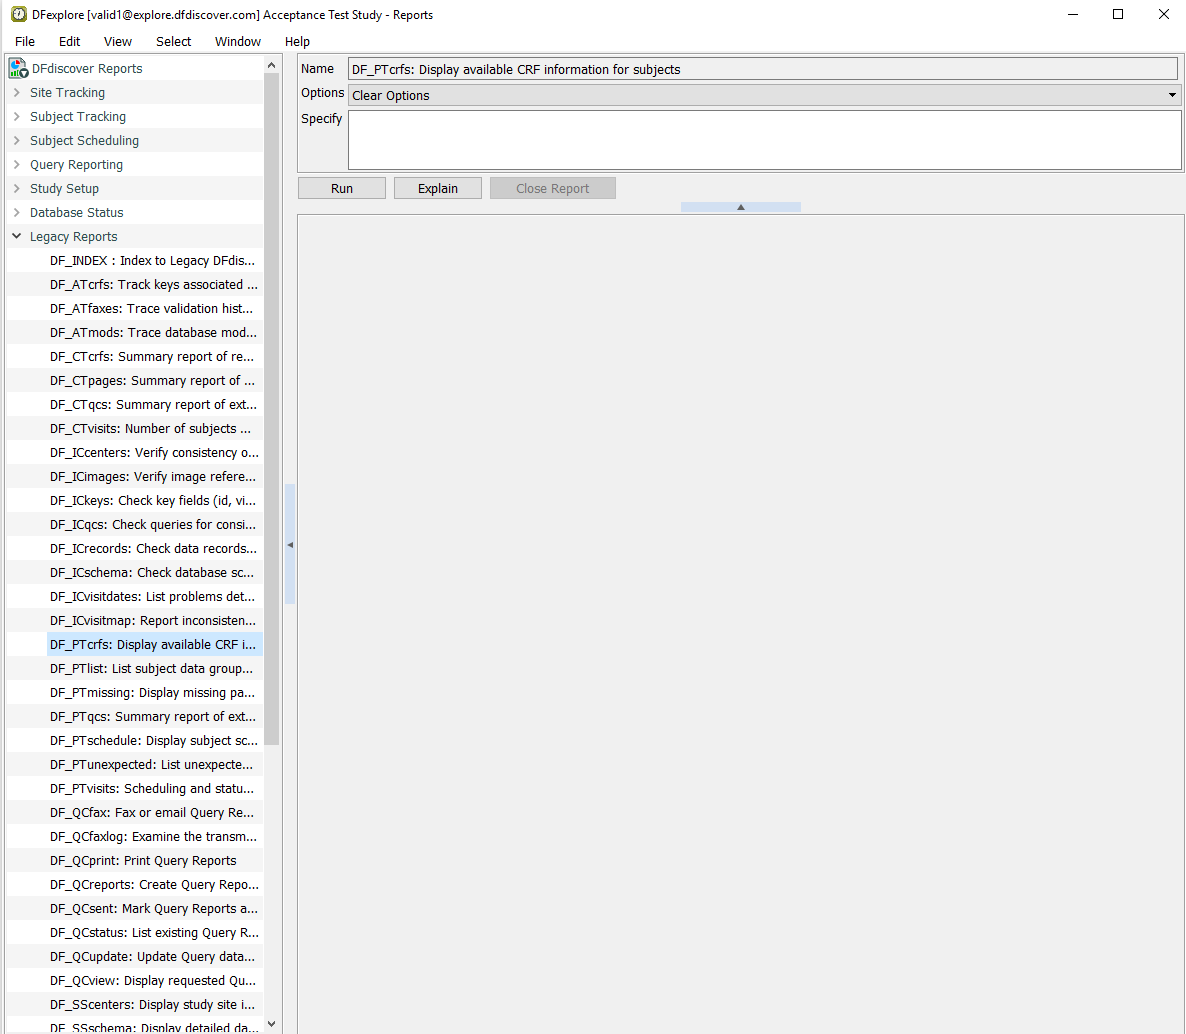
Task: Open the Window menu
Action: click(x=238, y=41)
